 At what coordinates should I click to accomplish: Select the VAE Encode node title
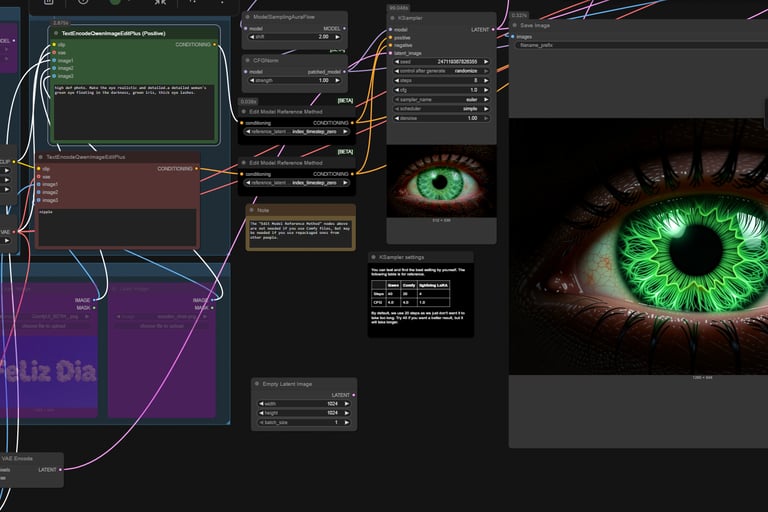pyautogui.click(x=17, y=459)
